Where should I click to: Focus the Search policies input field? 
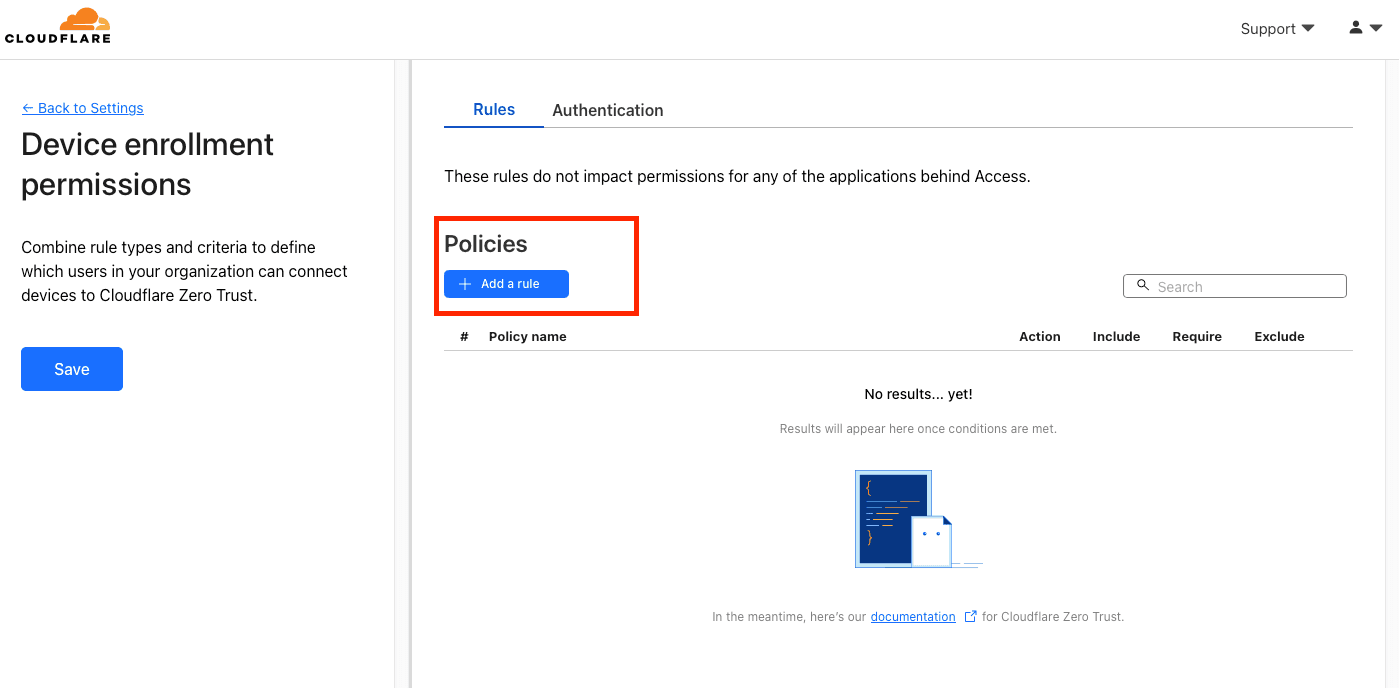click(x=1235, y=286)
